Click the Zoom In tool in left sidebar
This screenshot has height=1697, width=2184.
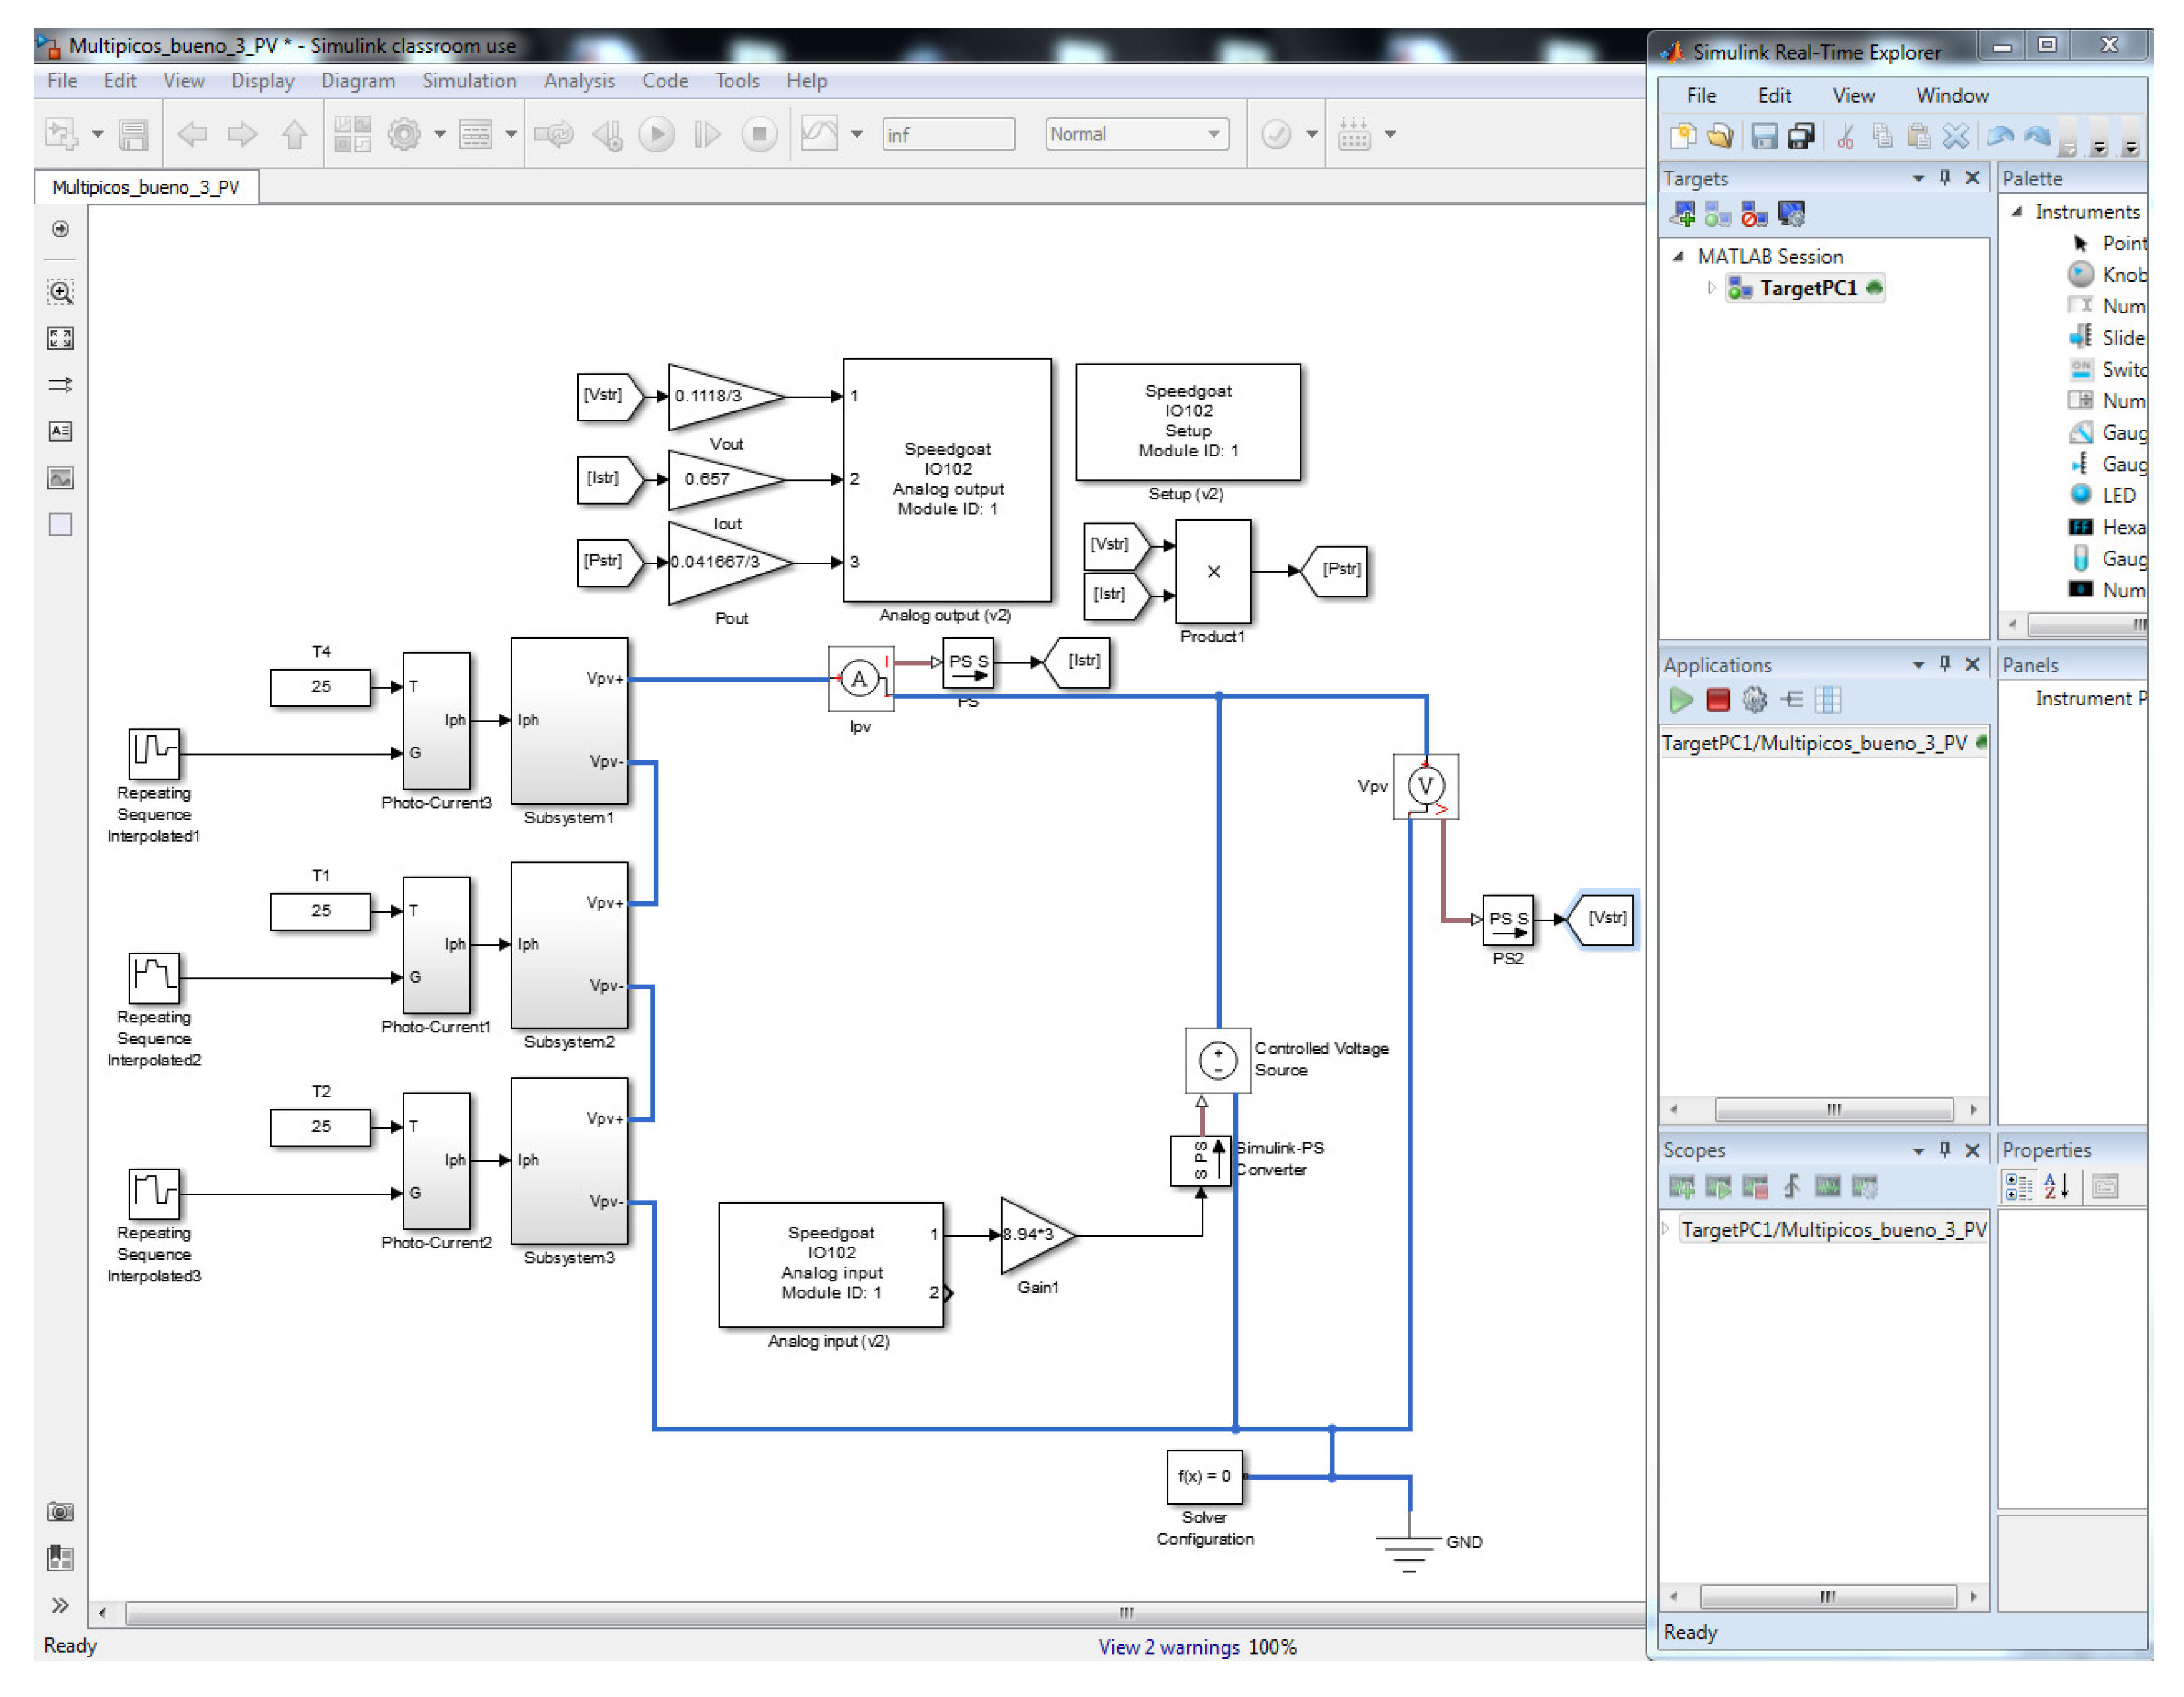60,292
